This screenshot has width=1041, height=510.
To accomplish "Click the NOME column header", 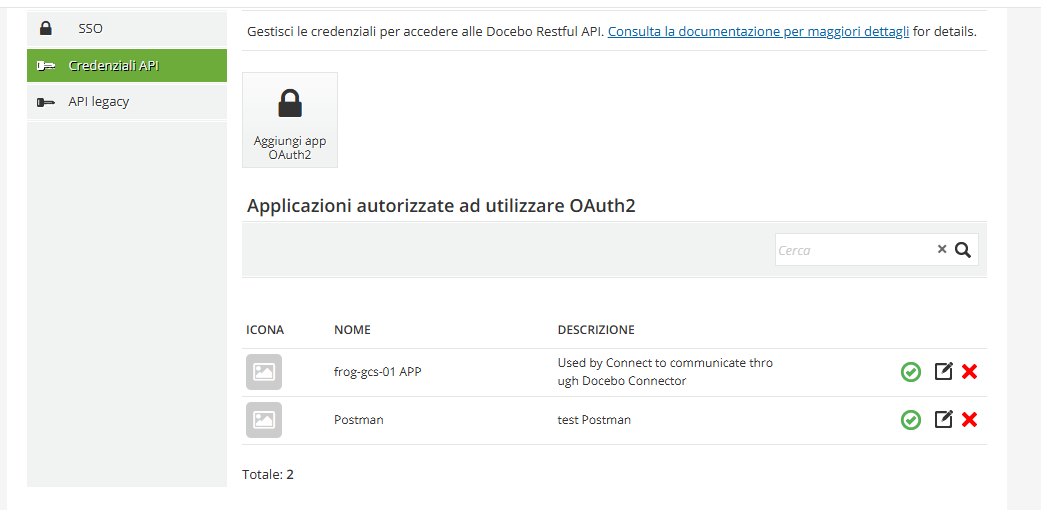I will (x=352, y=329).
